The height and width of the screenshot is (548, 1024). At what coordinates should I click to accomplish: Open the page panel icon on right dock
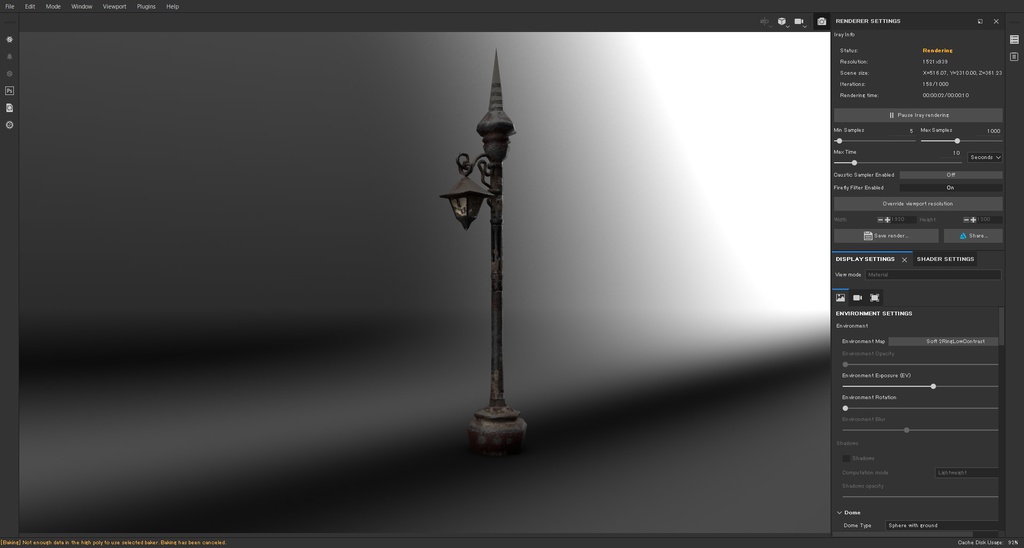coord(1014,57)
